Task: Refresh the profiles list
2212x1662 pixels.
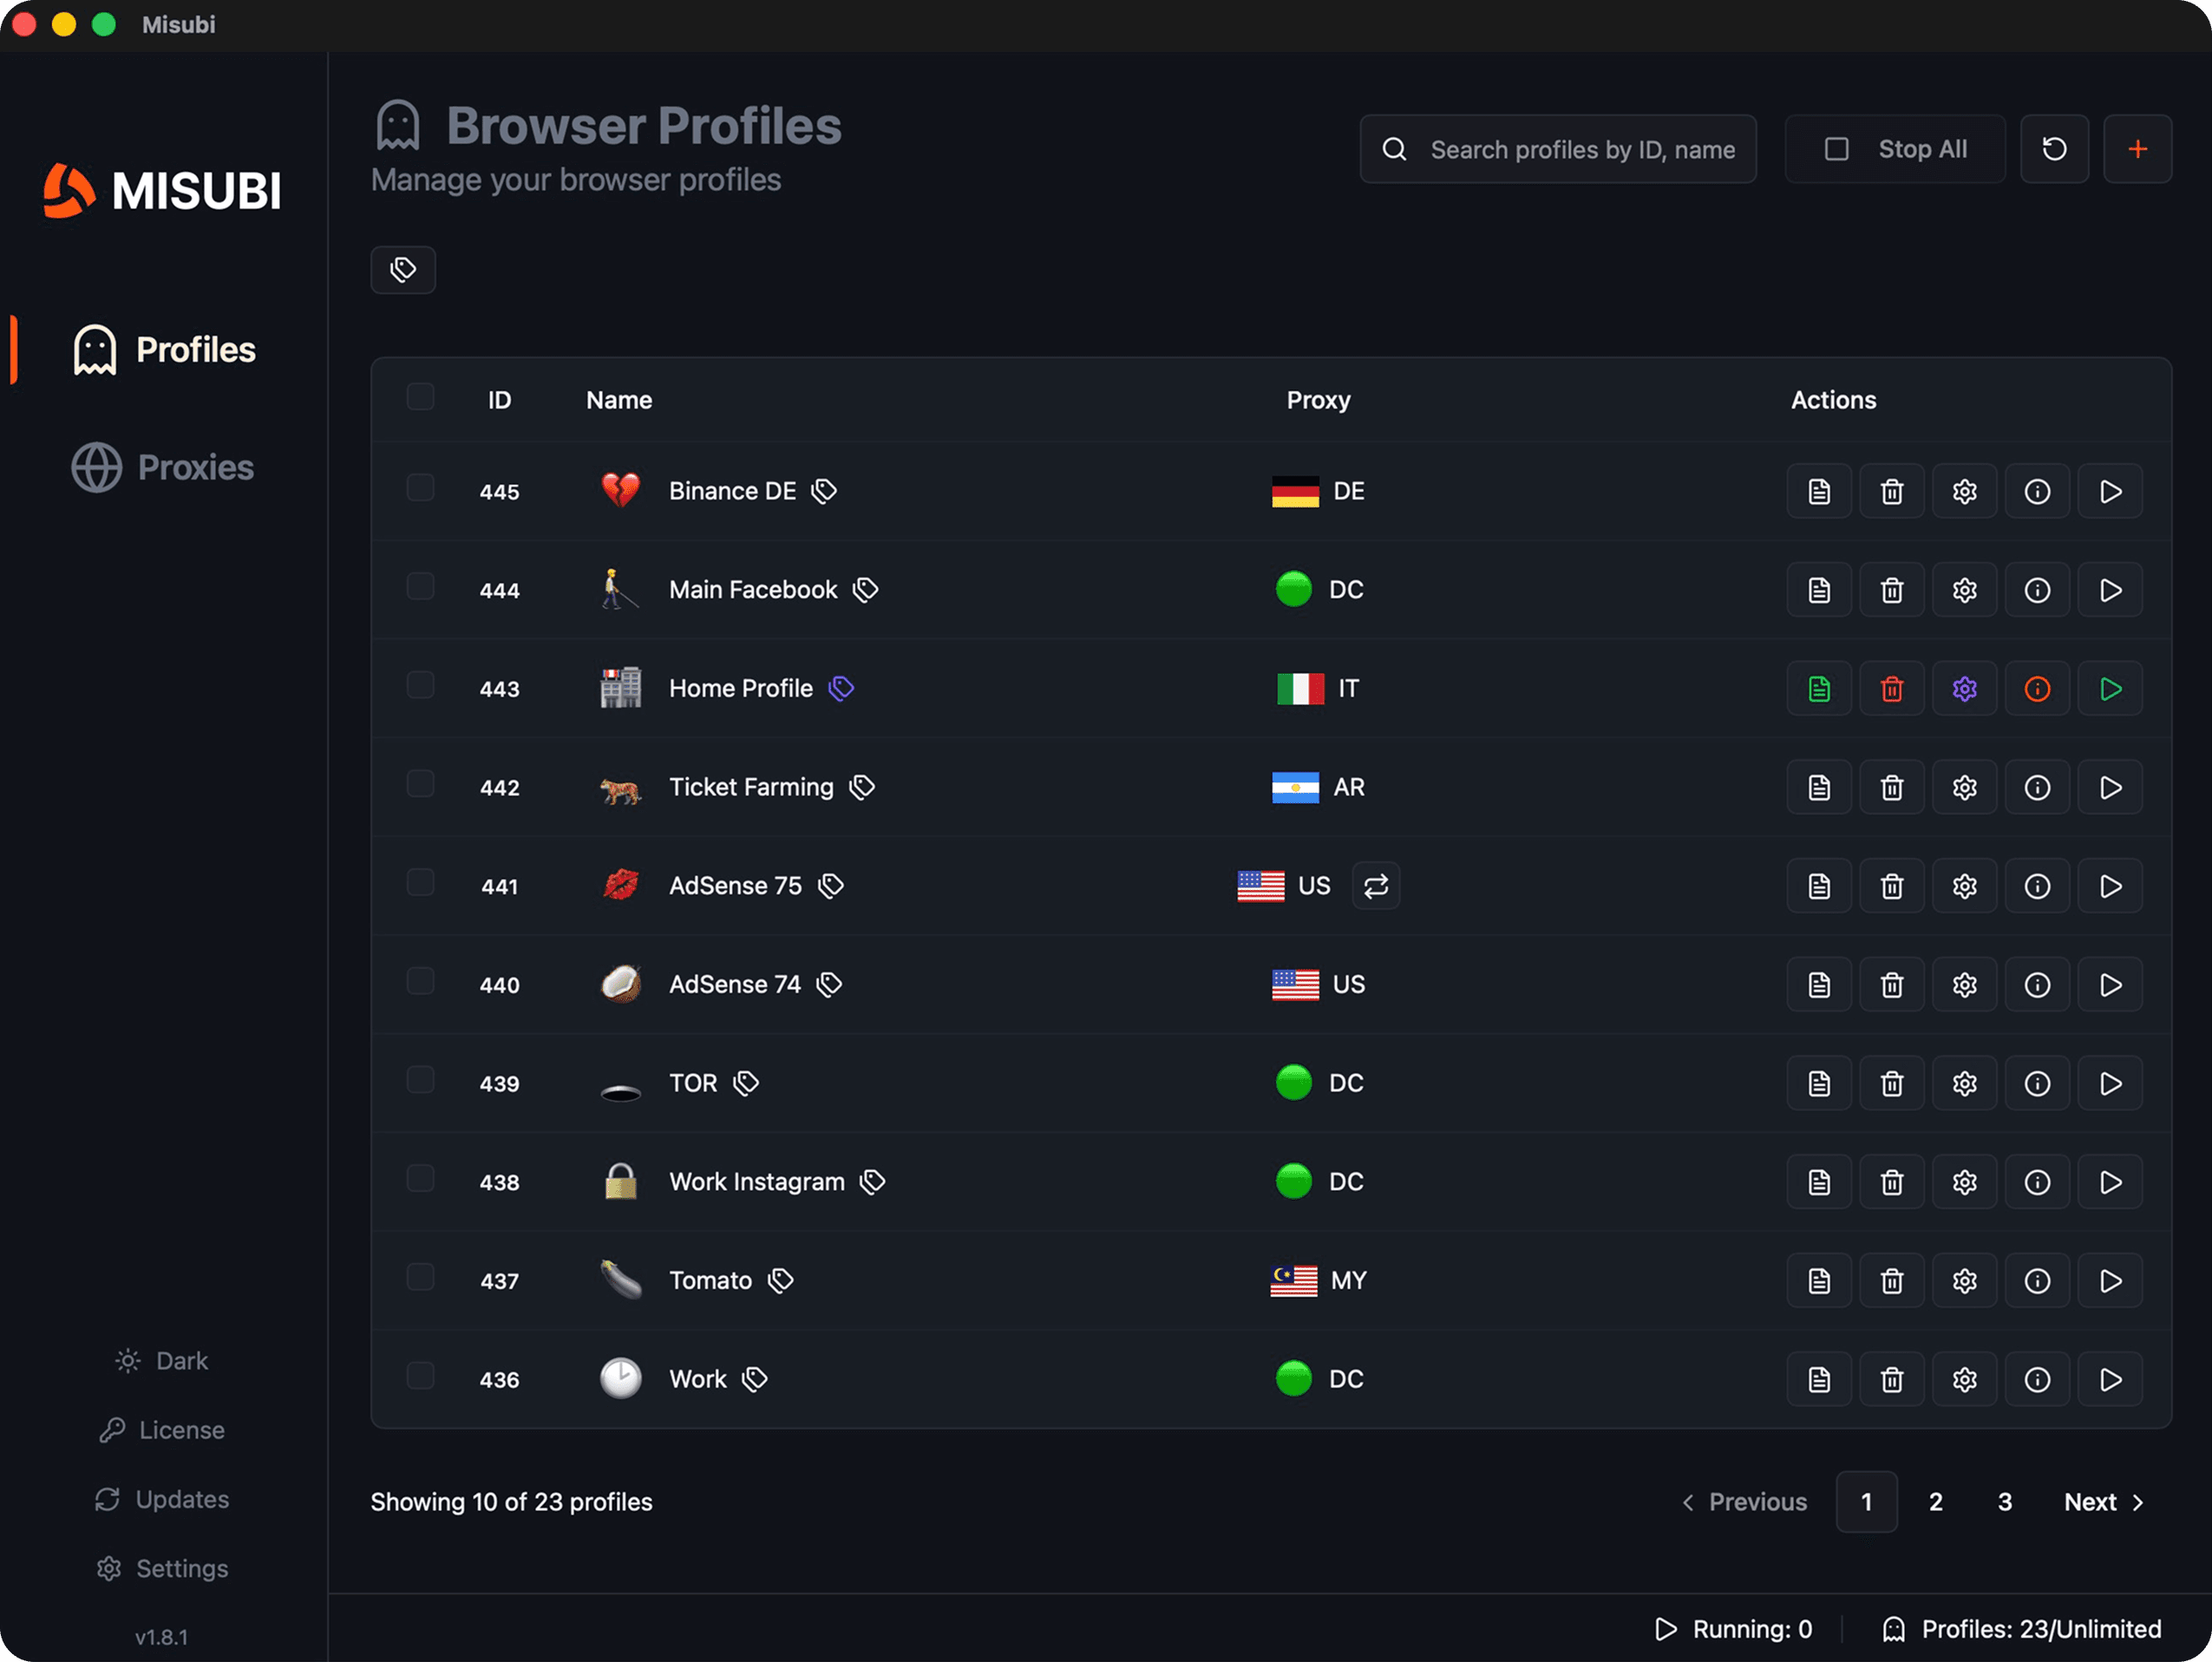Action: point(2054,149)
